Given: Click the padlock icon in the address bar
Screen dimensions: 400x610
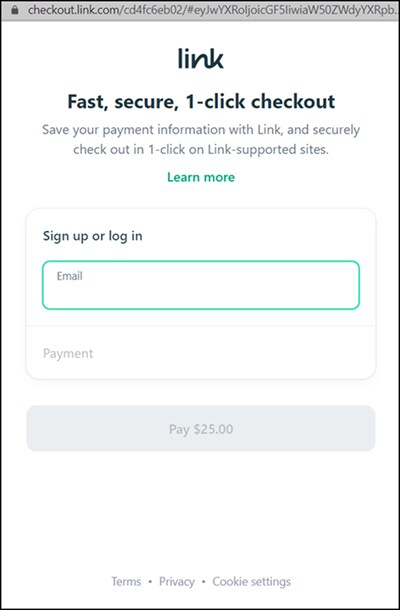Looking at the screenshot, I should 15,10.
